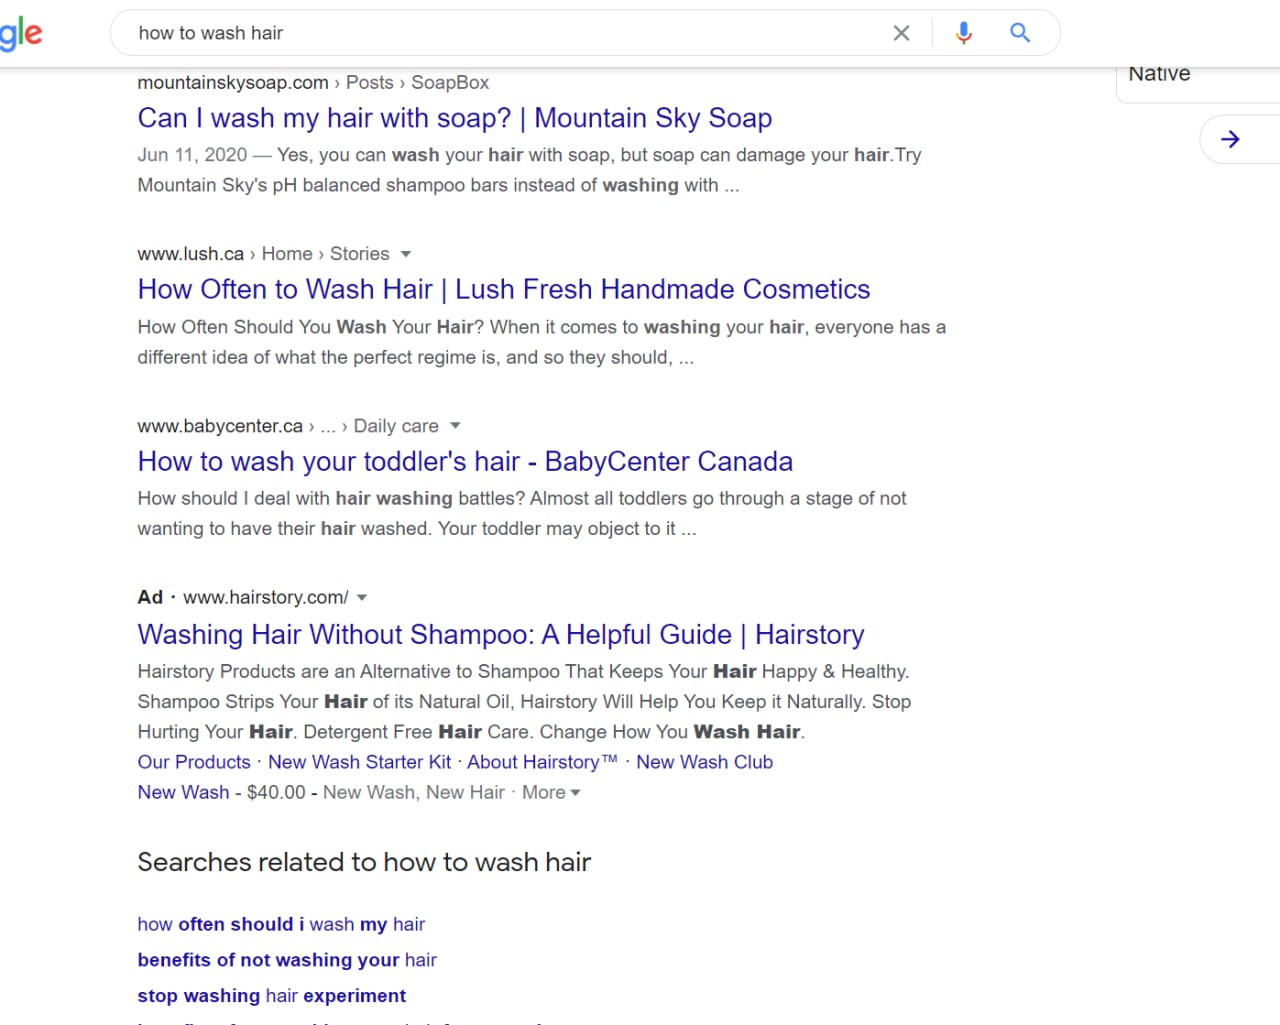Open 'Our Products' sitelink
Viewport: 1280px width, 1025px height.
(194, 762)
